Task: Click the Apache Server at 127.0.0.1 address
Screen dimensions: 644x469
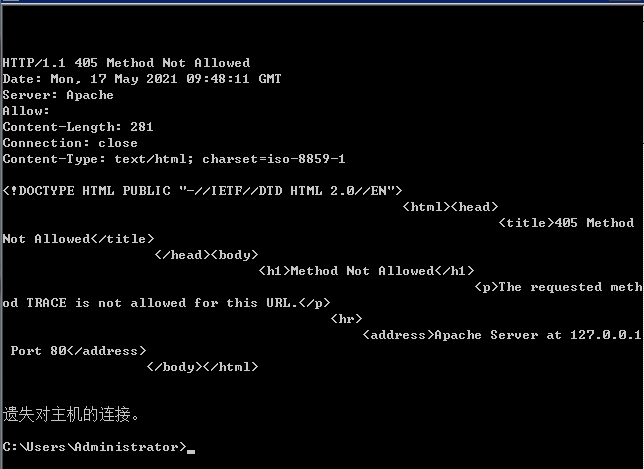Action: (502, 335)
